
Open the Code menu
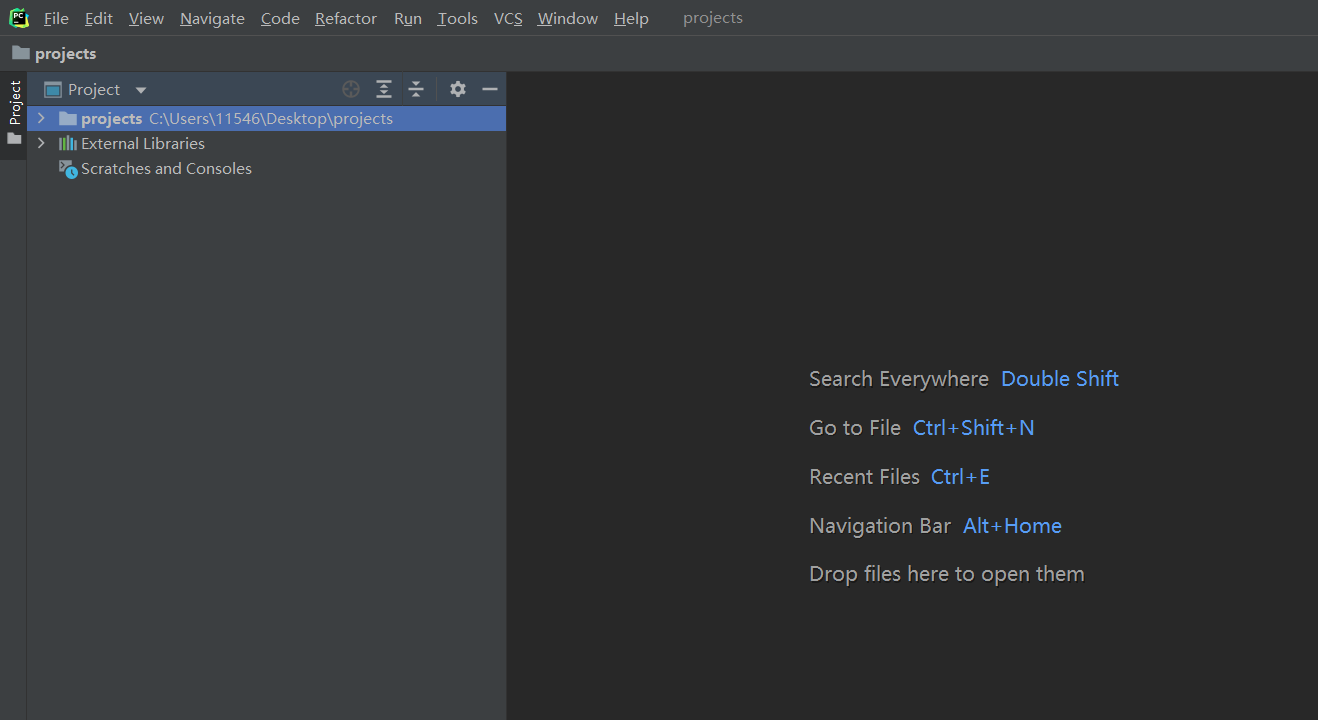point(280,18)
